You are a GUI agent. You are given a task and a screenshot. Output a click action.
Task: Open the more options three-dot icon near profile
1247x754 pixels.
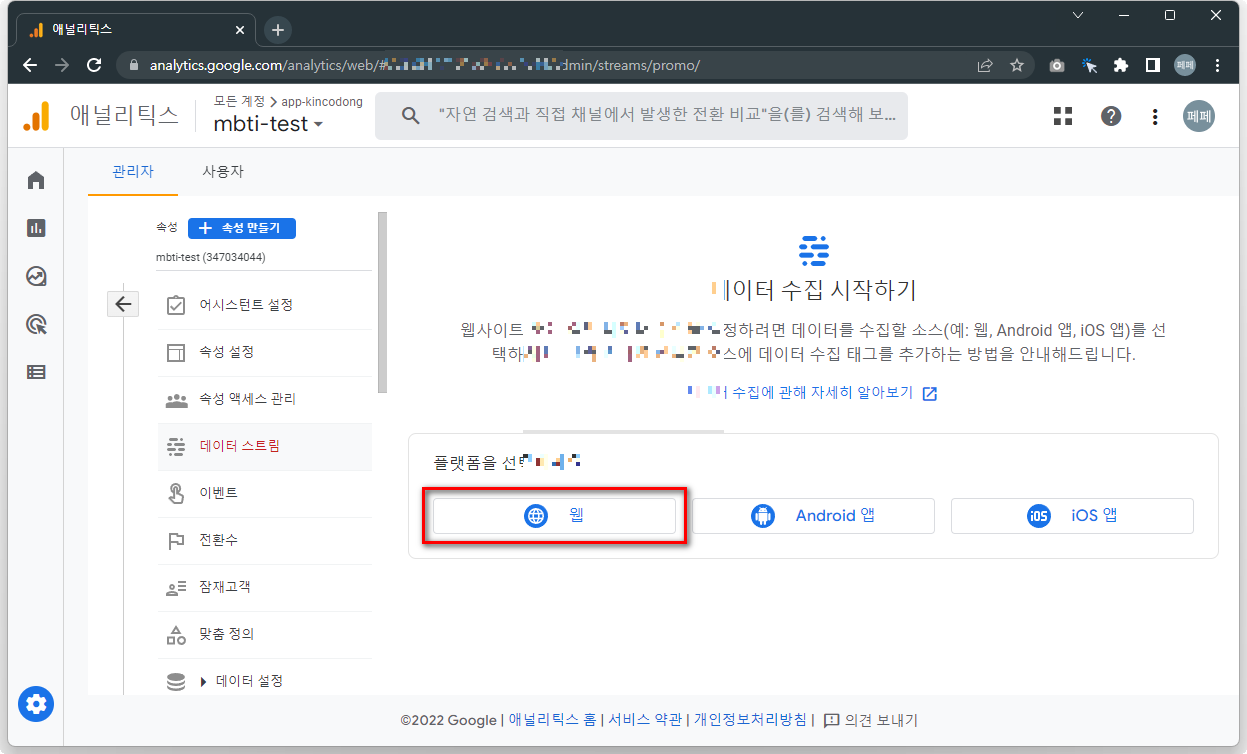1155,116
